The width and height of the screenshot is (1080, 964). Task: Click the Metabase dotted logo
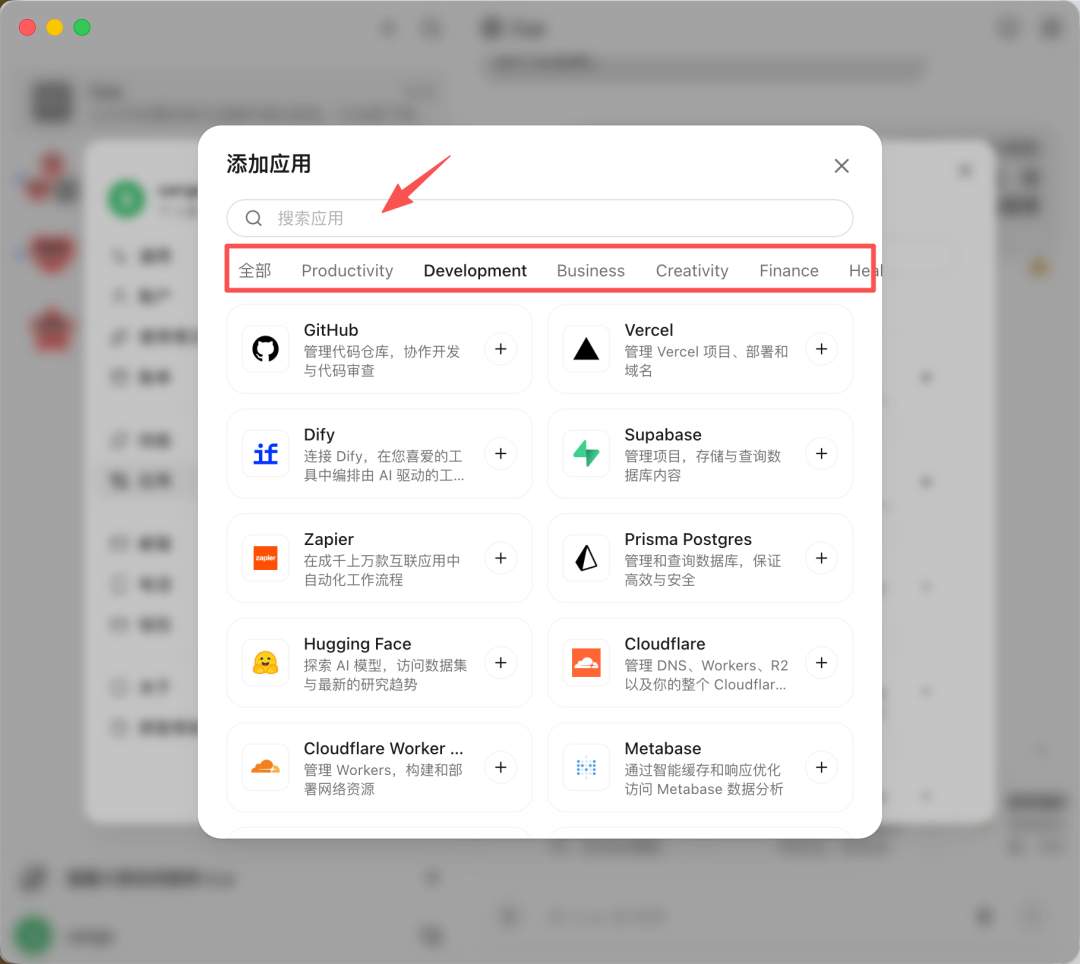point(586,768)
